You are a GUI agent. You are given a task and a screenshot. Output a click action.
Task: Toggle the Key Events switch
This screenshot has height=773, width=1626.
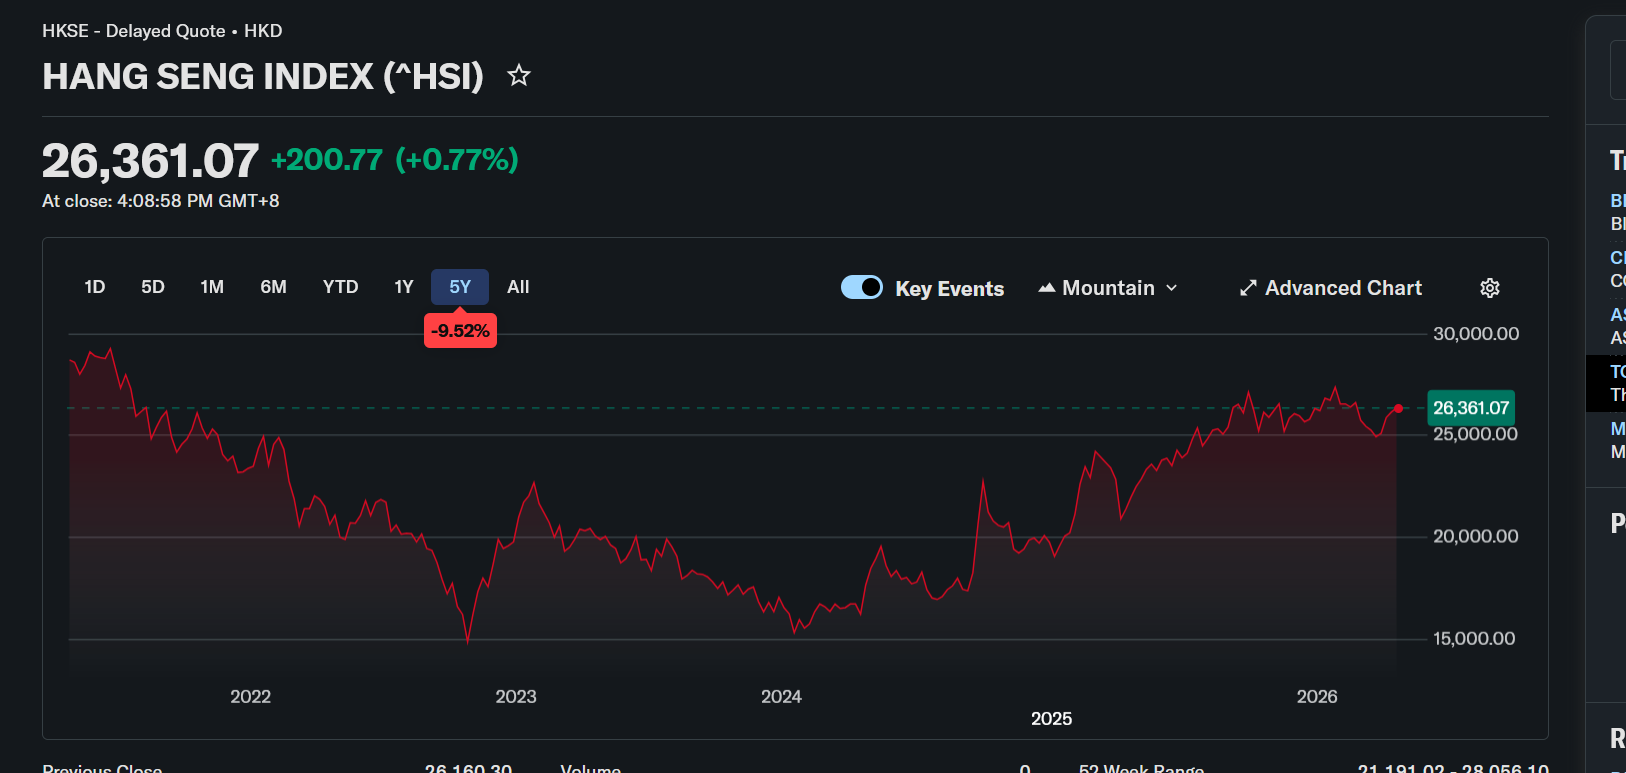(862, 288)
